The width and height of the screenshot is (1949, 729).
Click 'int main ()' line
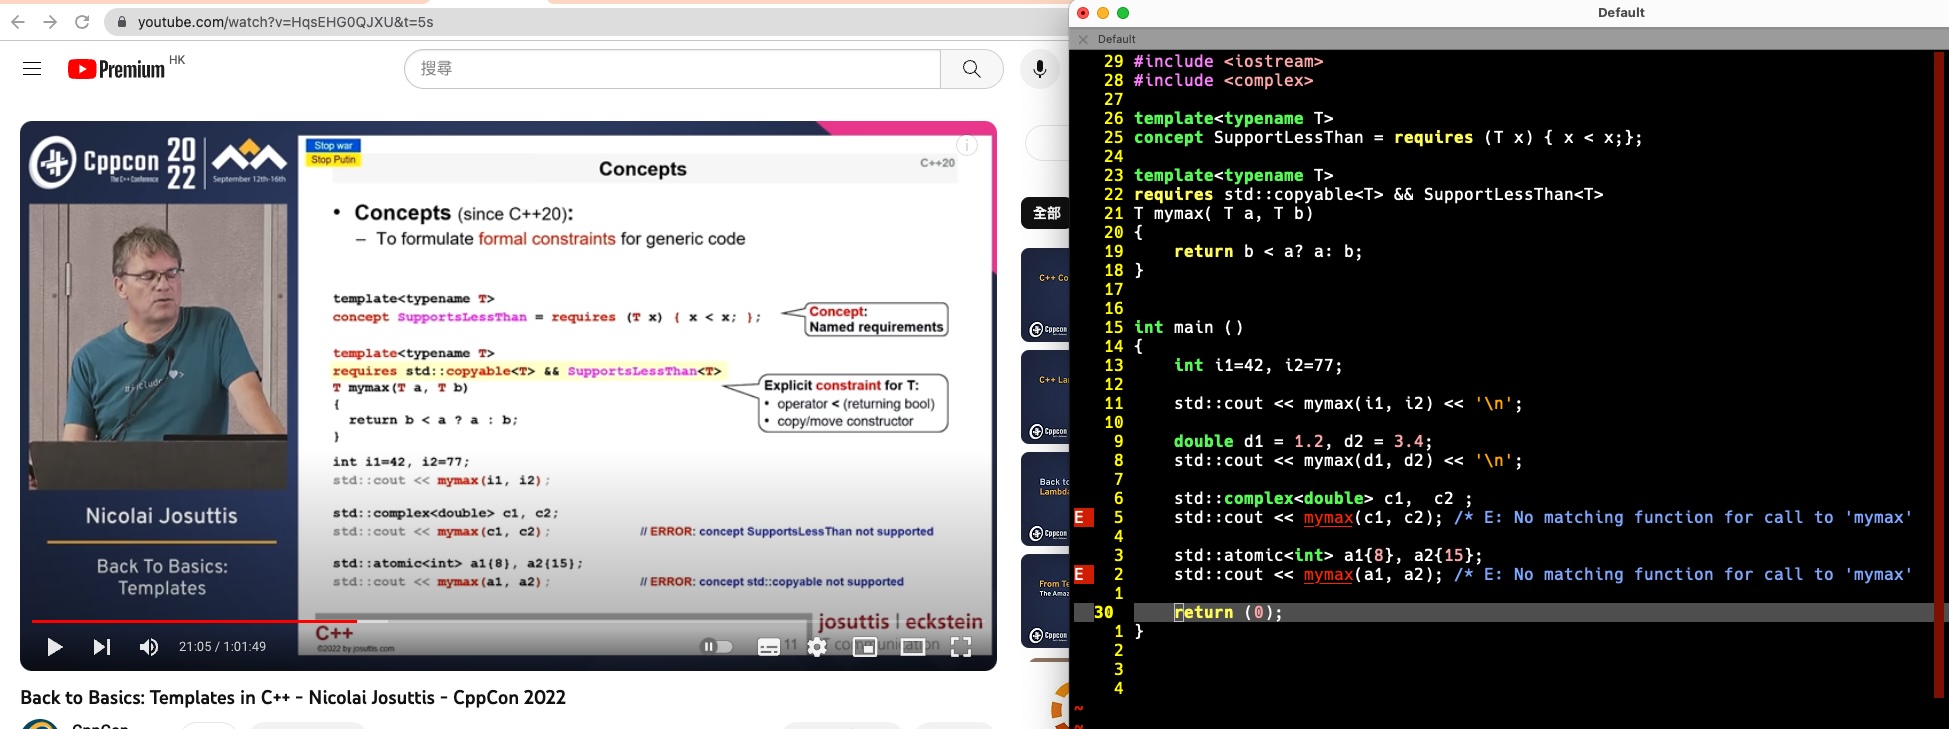tap(1188, 327)
